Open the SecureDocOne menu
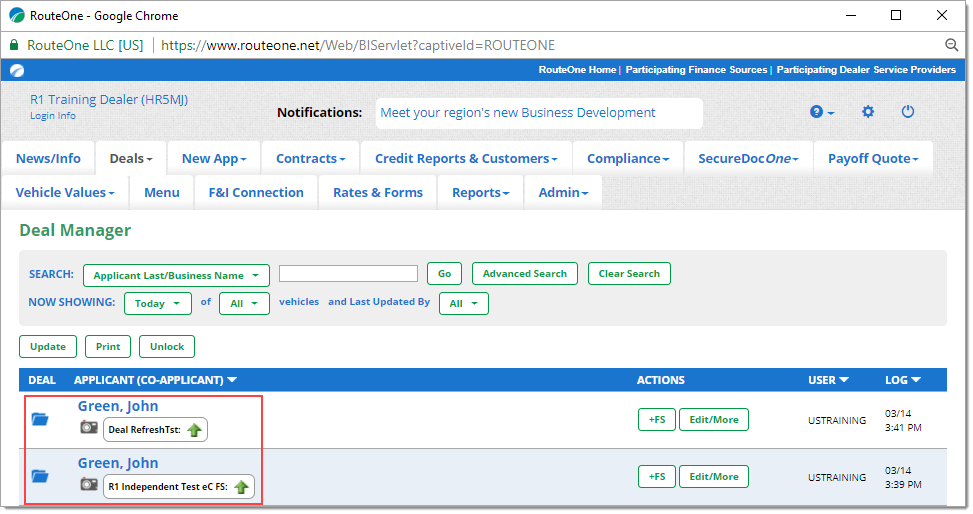Viewport: 973px width, 514px height. pos(748,158)
